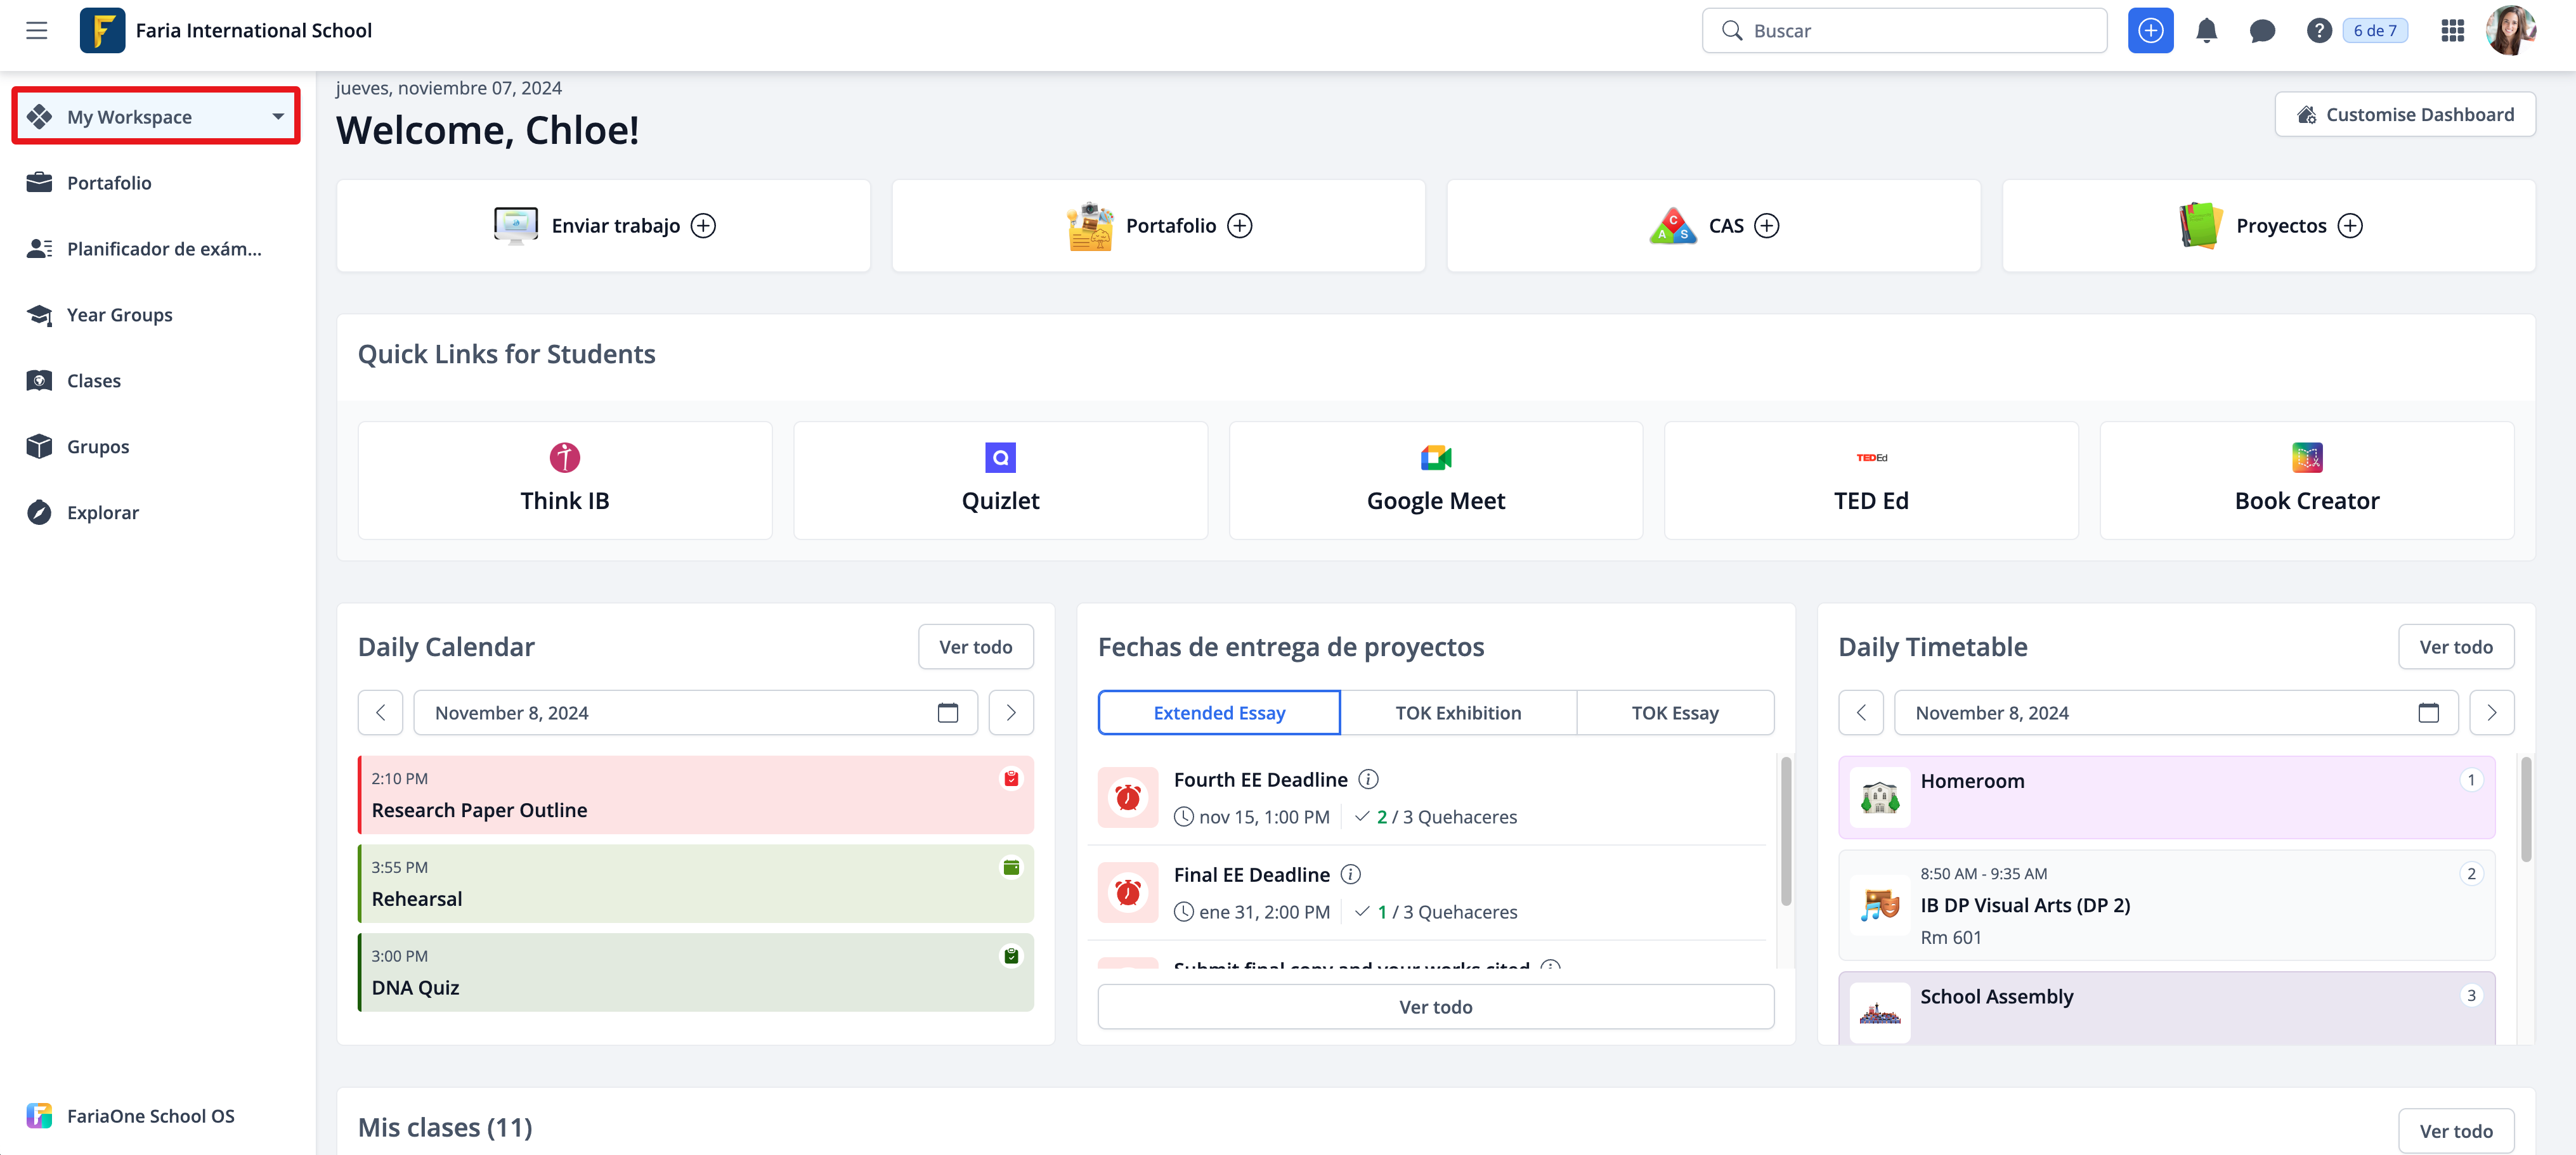Click the Customise Dashboard button
The width and height of the screenshot is (2576, 1155).
point(2405,114)
